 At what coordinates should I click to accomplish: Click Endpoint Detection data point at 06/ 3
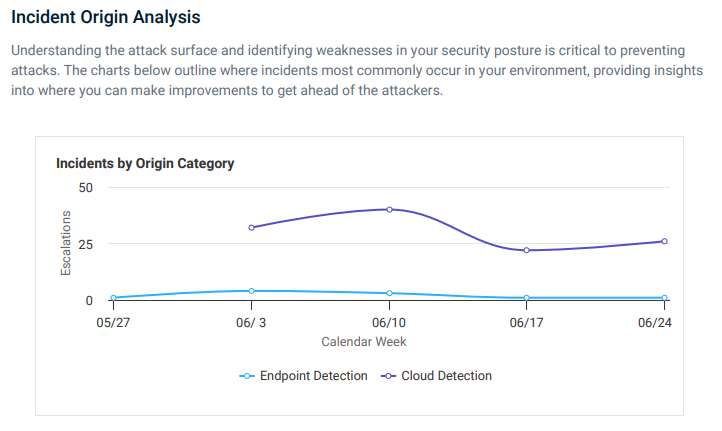pos(251,291)
